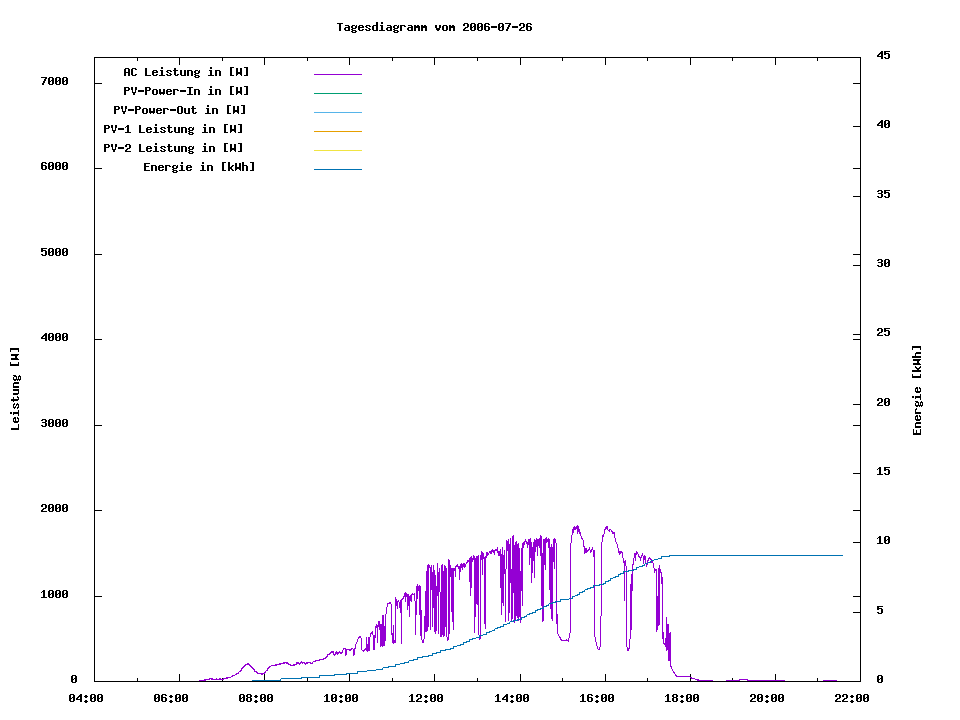Click the 45 value on the energy axis
The height and width of the screenshot is (720, 960).
click(883, 55)
